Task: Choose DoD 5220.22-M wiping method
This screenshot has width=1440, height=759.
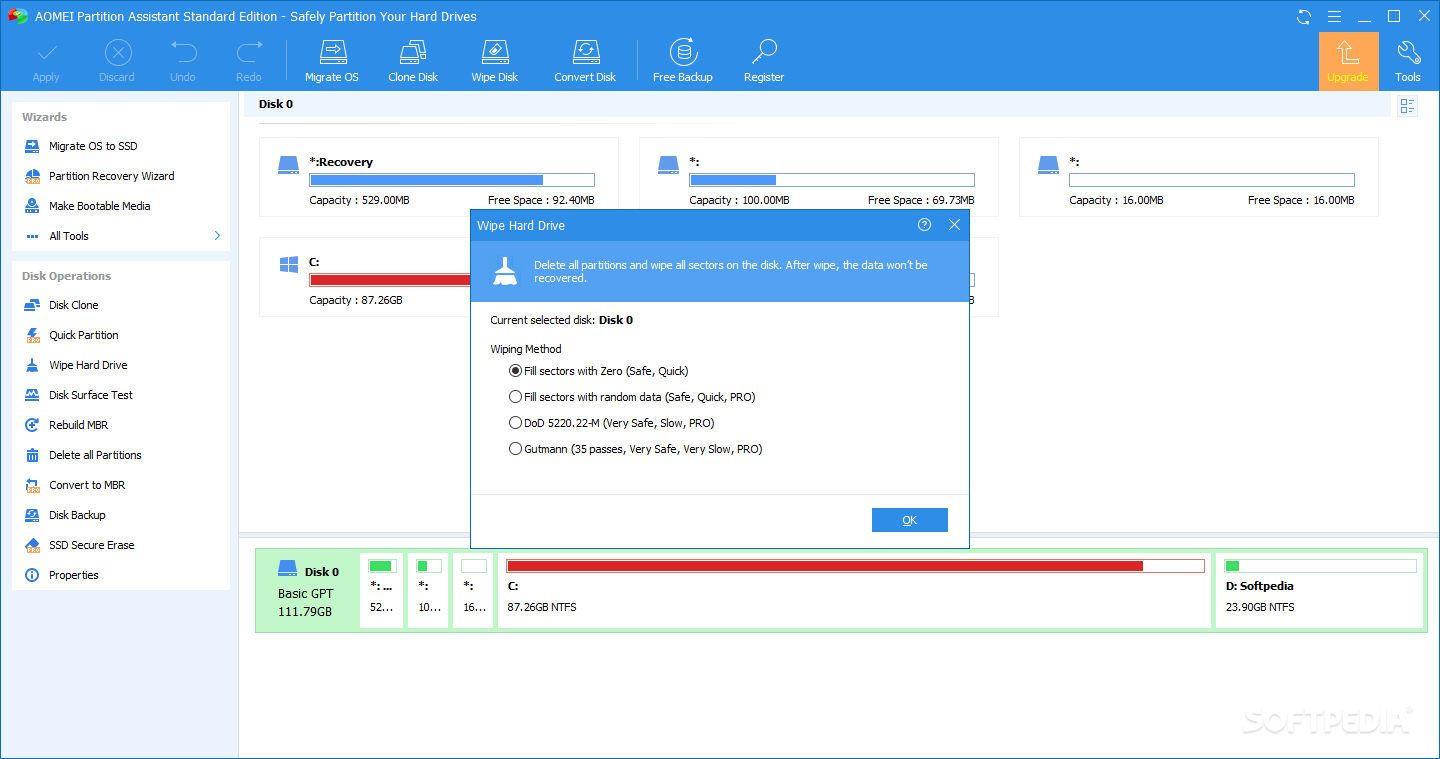Action: coord(513,422)
